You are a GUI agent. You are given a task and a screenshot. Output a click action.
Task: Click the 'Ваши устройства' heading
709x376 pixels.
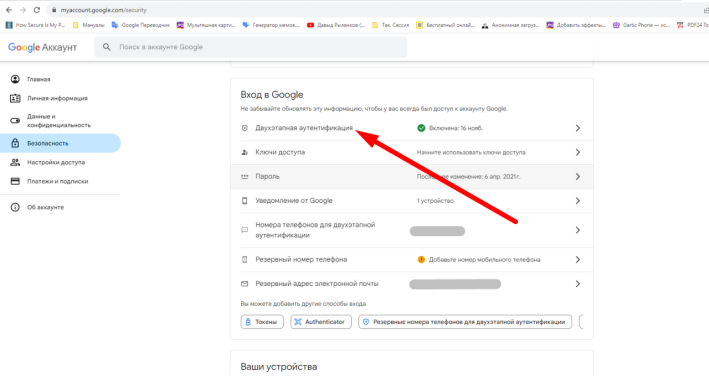click(279, 367)
